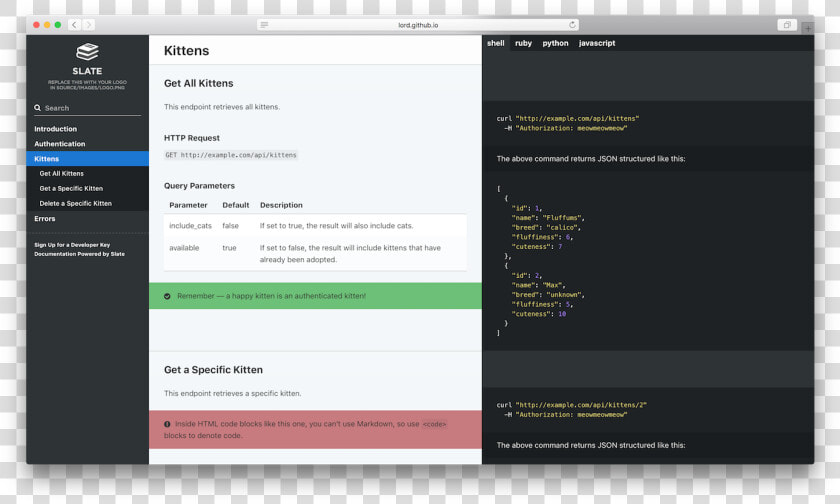Click the false default value cell
This screenshot has height=504, width=840.
click(x=230, y=225)
